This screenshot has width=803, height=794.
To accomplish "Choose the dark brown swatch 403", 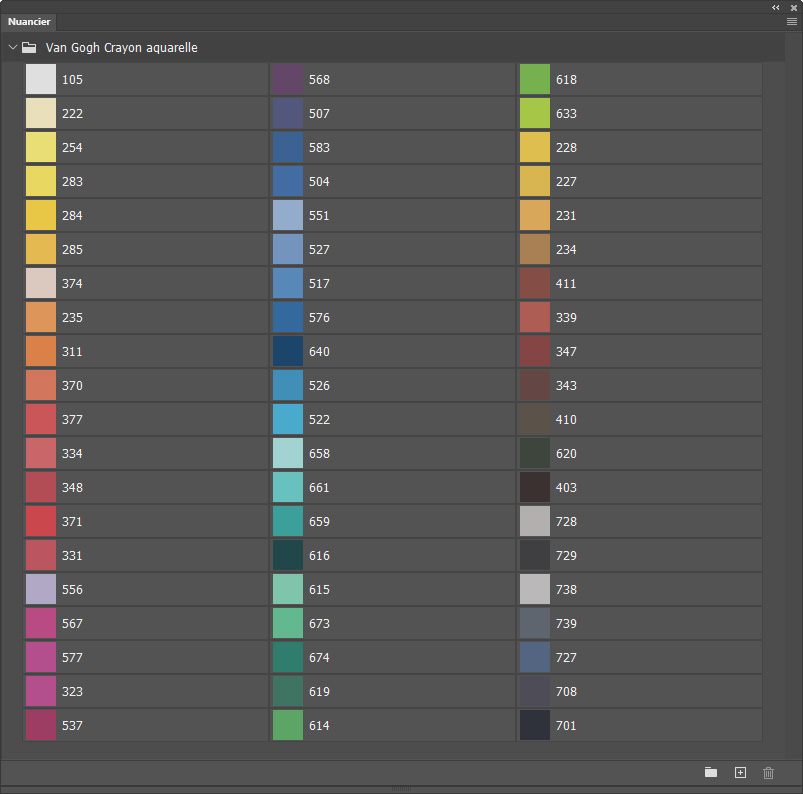I will (x=535, y=487).
